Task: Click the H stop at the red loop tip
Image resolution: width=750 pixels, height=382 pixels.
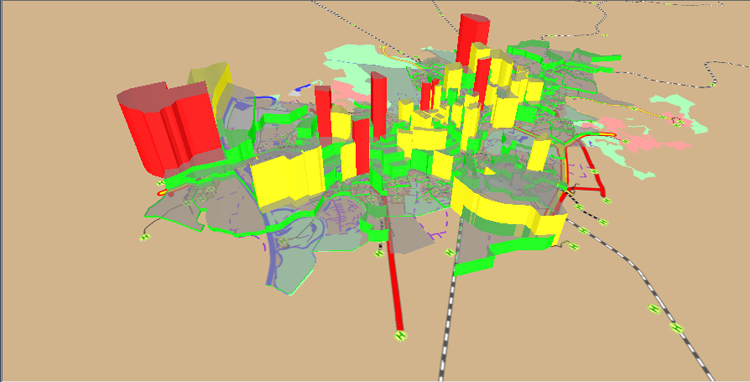Action: click(607, 201)
